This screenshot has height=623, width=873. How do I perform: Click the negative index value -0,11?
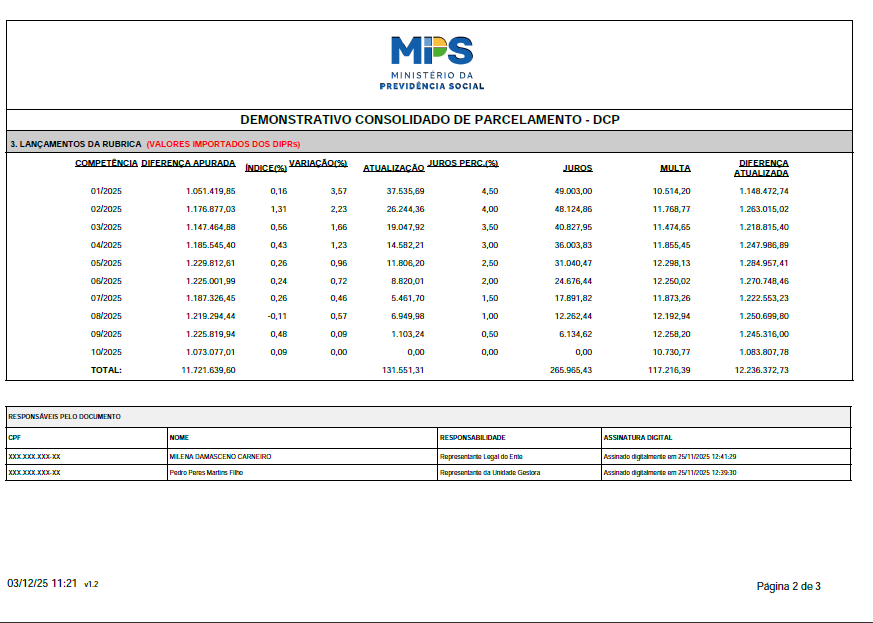click(x=276, y=316)
